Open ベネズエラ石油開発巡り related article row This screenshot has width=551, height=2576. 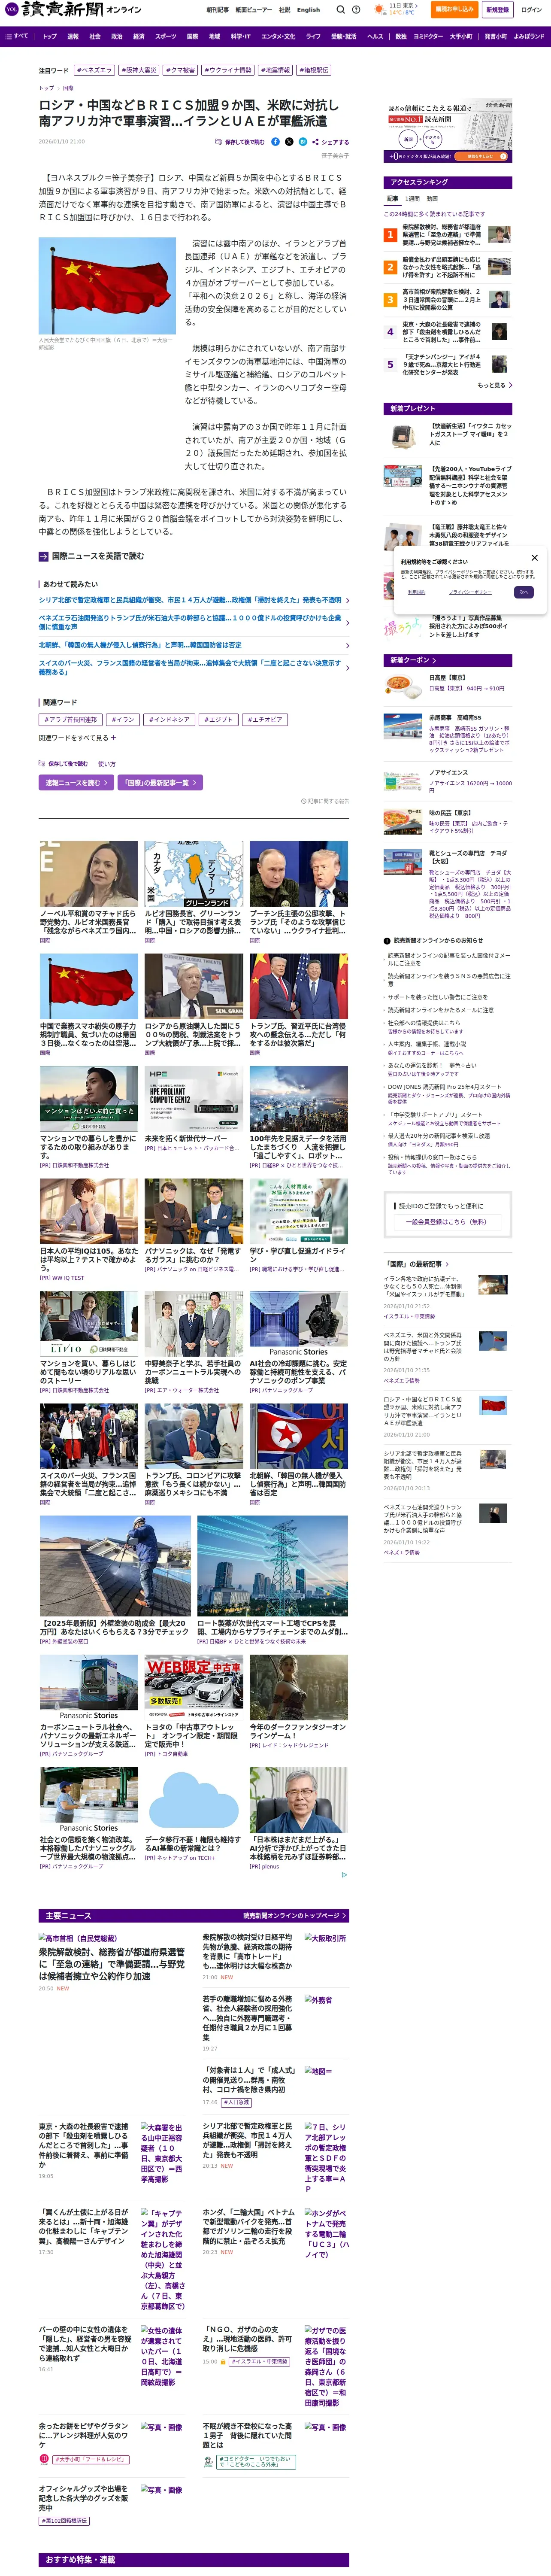point(194,622)
